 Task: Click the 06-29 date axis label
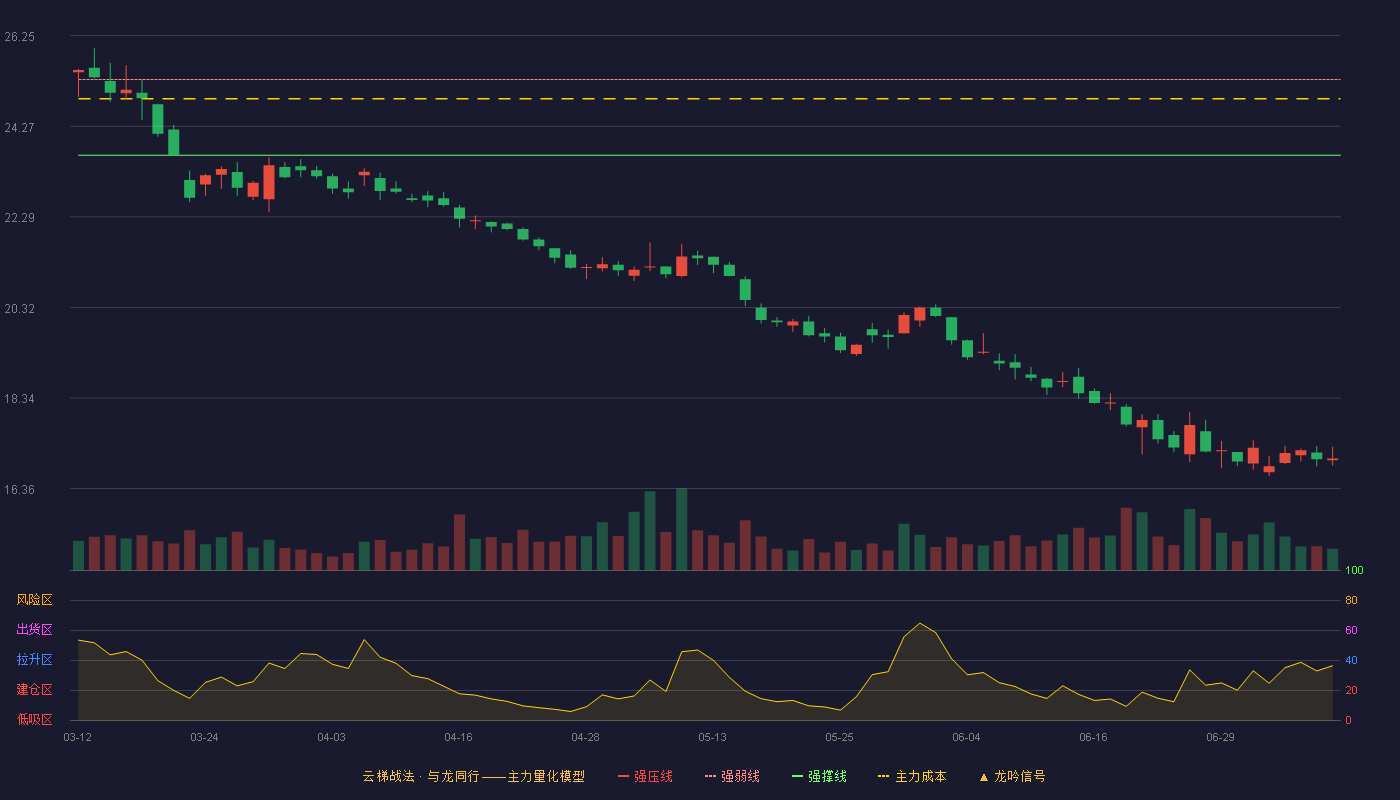[x=1220, y=737]
